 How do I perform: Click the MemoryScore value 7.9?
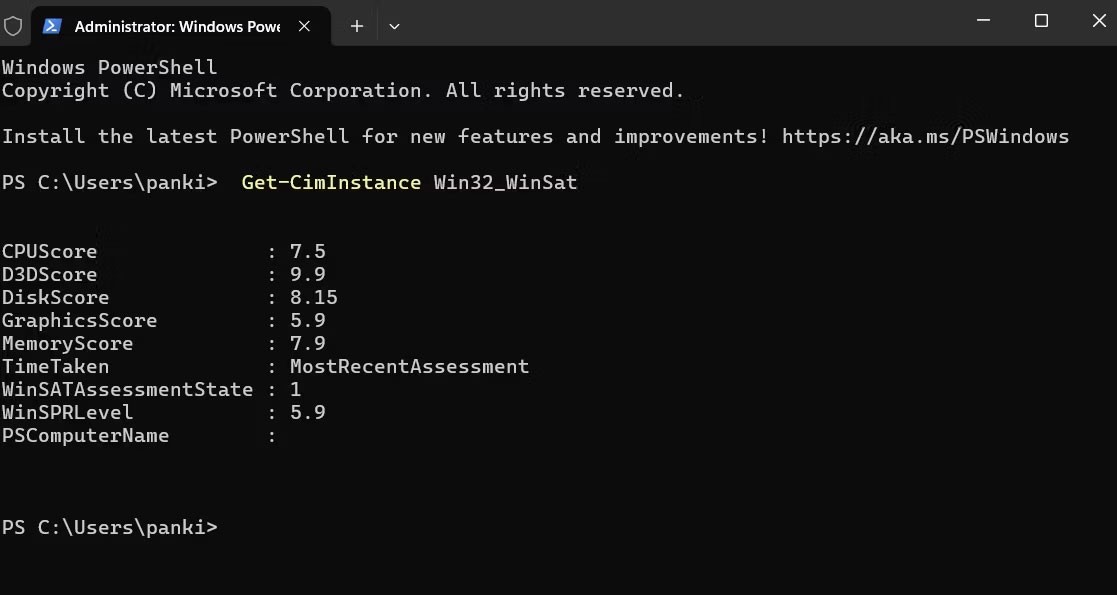tap(307, 343)
